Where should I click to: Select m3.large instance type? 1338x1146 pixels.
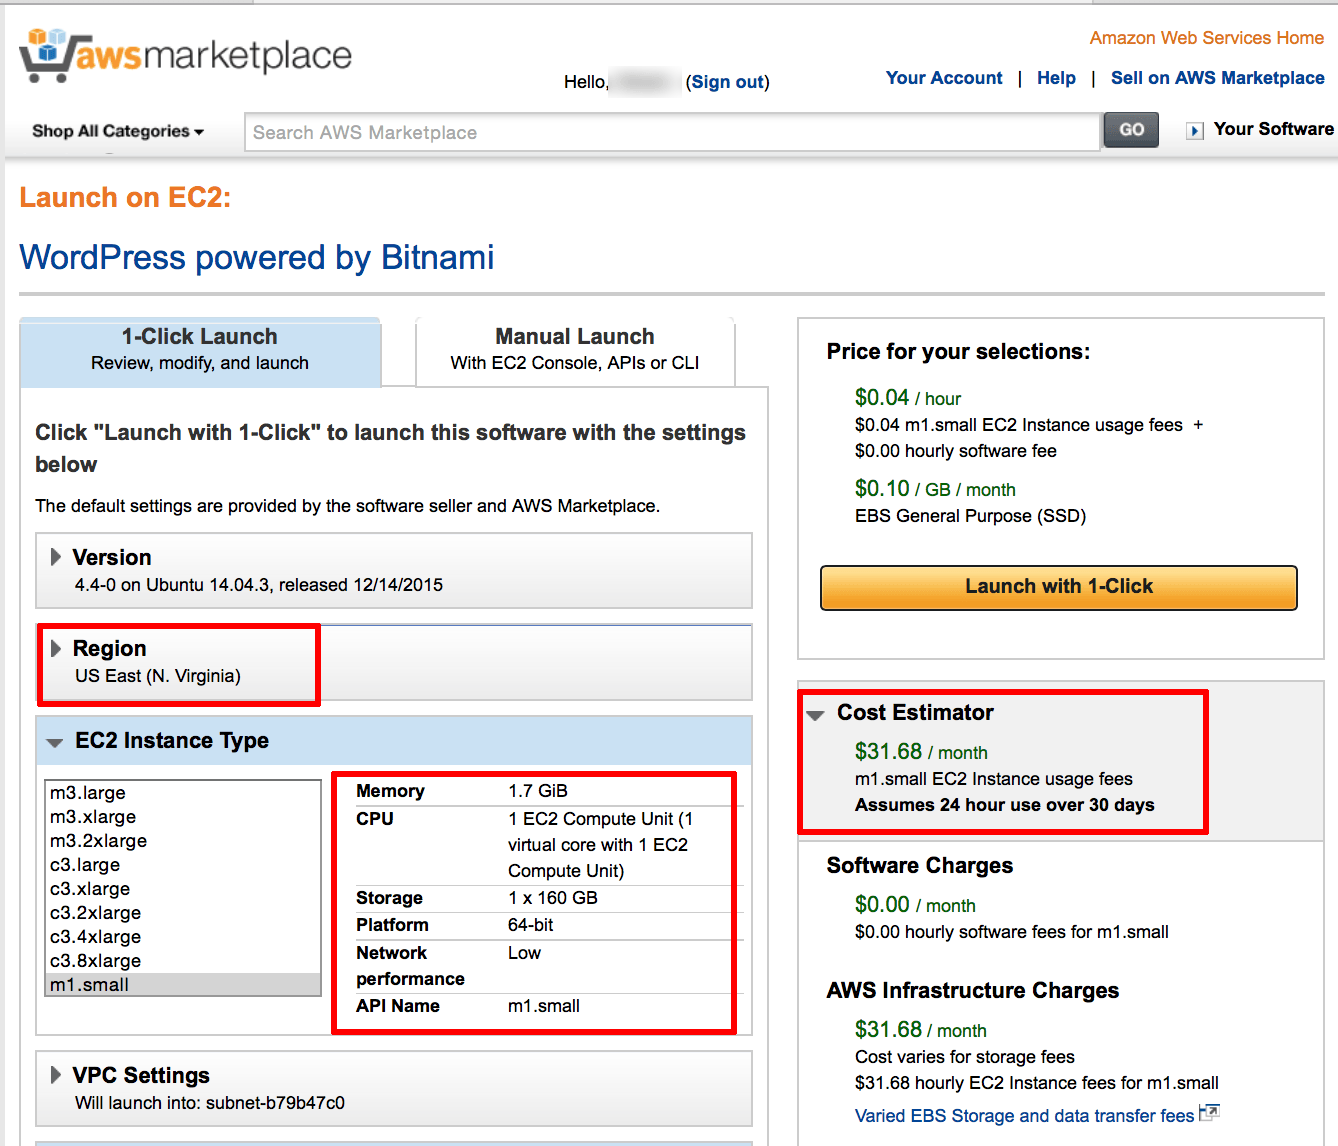point(182,793)
